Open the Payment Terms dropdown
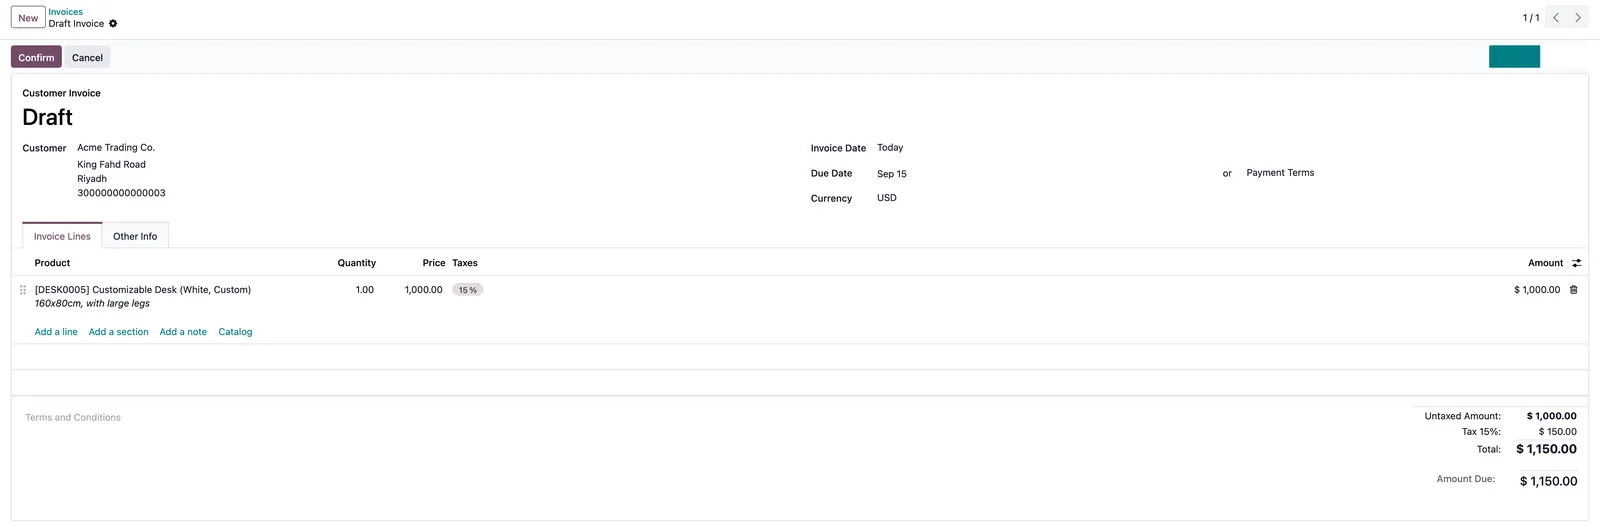The image size is (1600, 532). (1280, 173)
